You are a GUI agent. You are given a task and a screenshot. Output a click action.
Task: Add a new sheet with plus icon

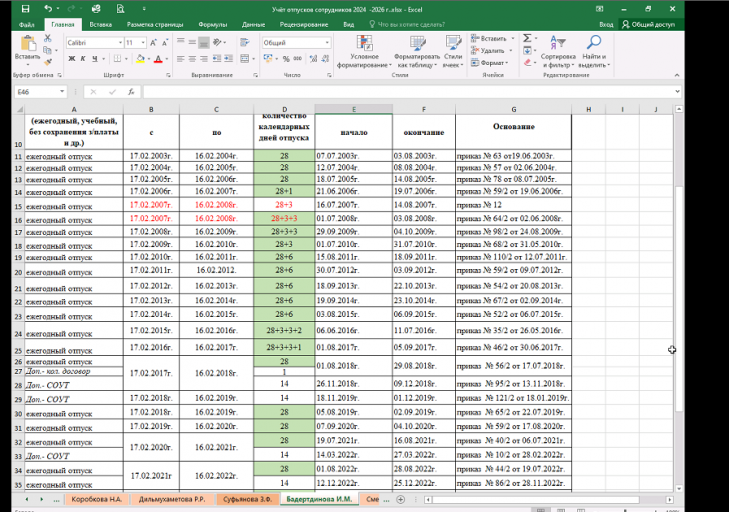tap(400, 499)
